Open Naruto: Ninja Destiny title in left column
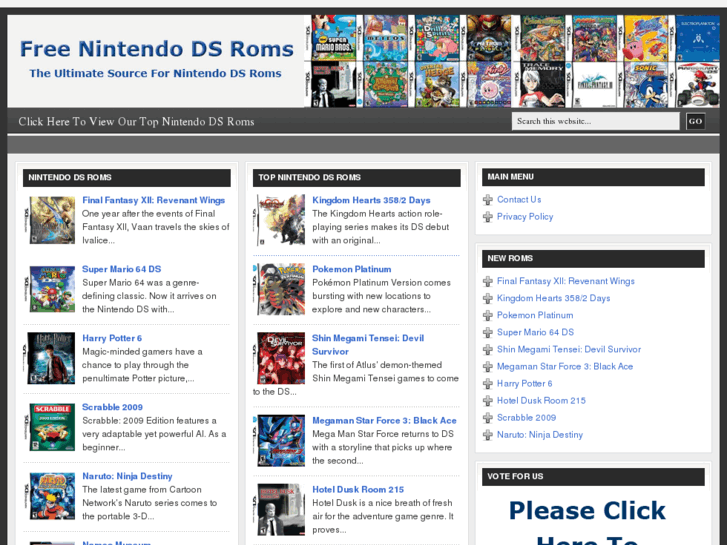The width and height of the screenshot is (727, 545). (x=127, y=476)
